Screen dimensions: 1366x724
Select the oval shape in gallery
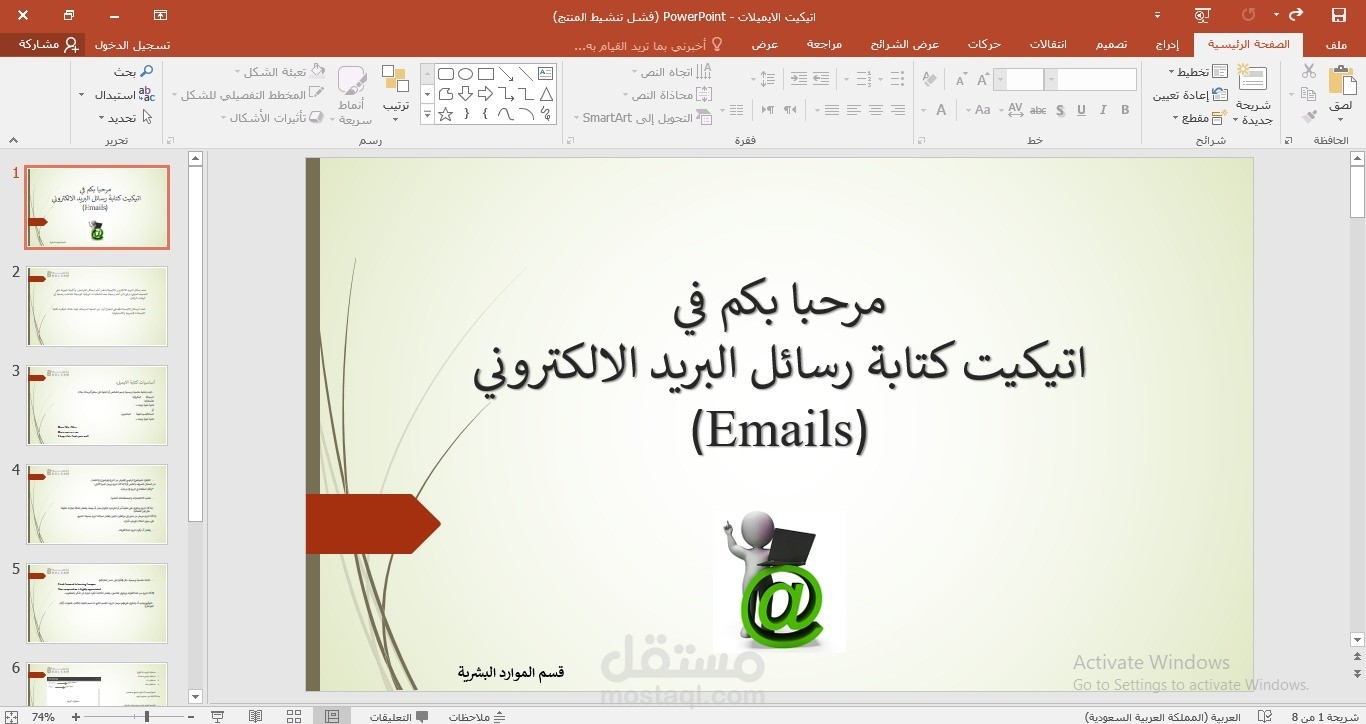[466, 74]
